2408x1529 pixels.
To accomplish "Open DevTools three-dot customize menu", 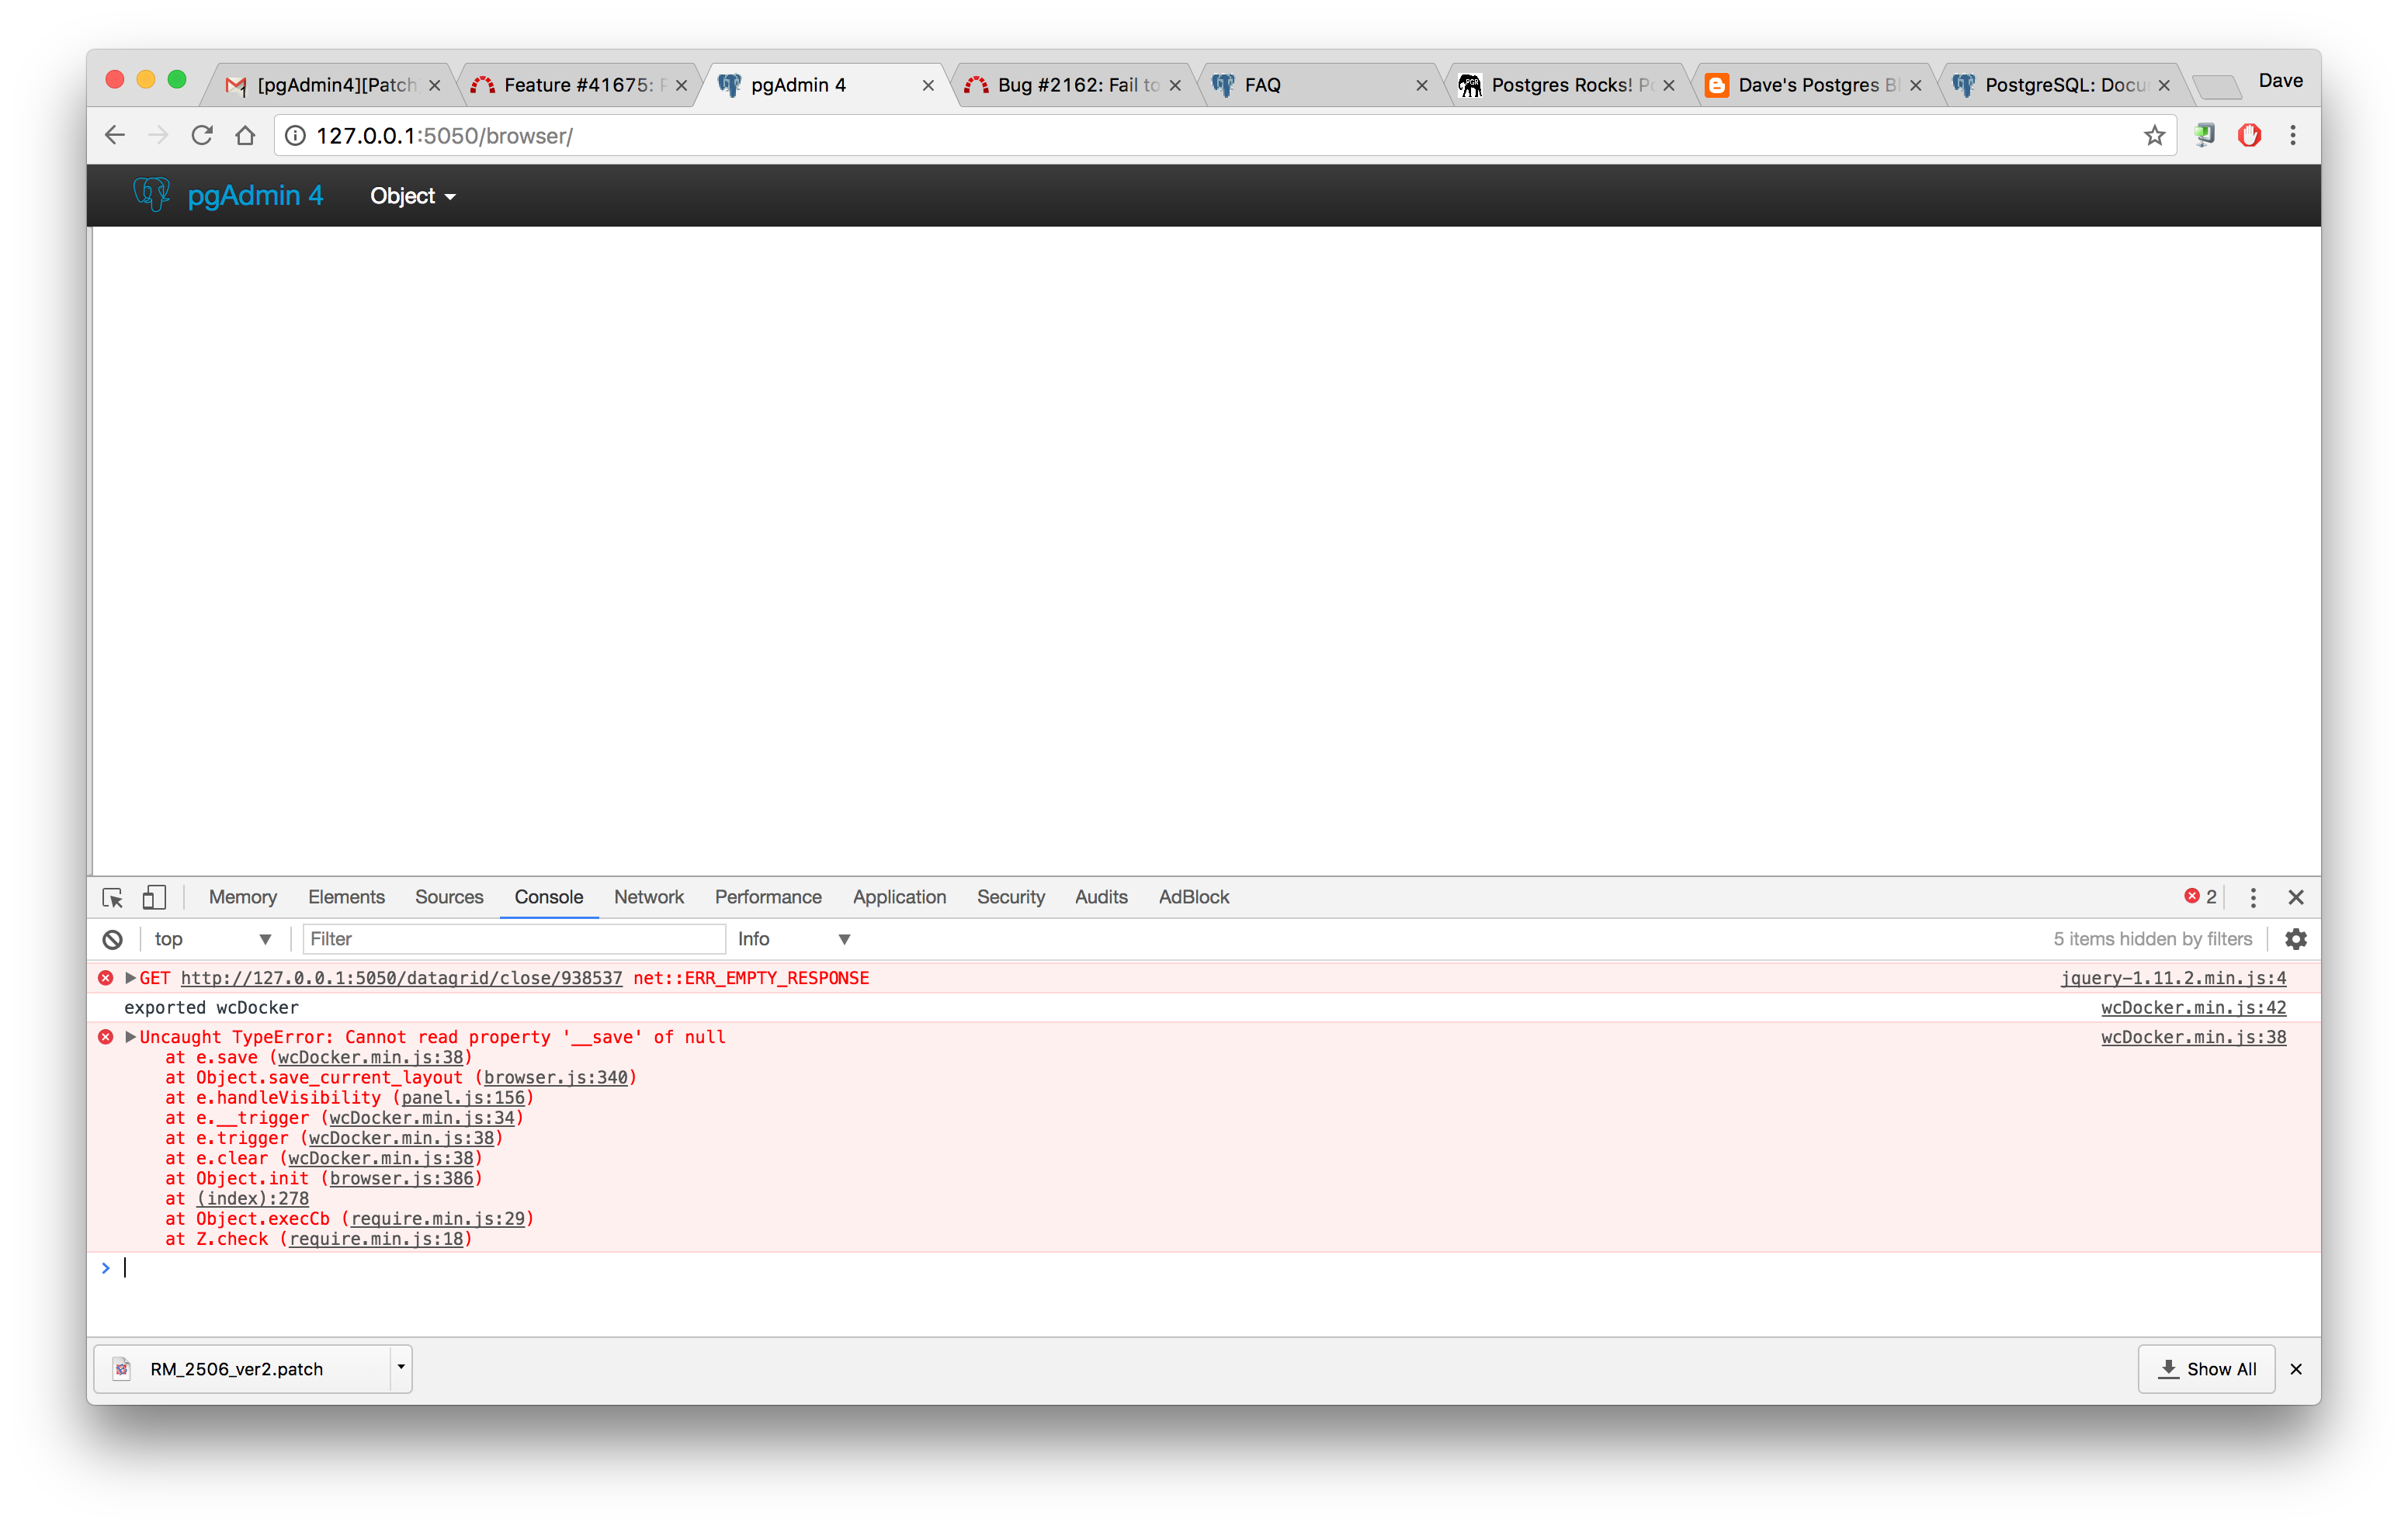I will (x=2253, y=897).
